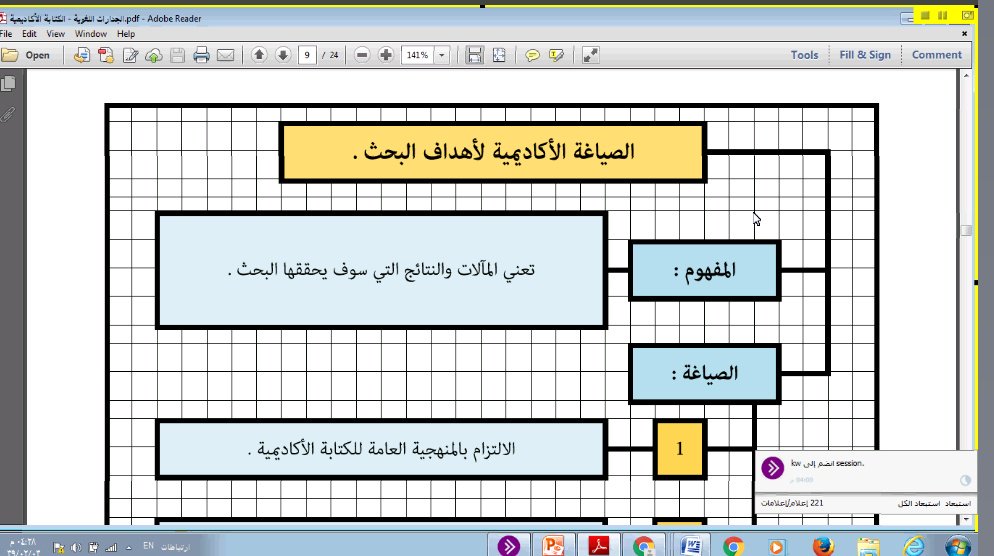Click the vertical scrollbar down arrow
994x556 pixels.
tap(966, 519)
